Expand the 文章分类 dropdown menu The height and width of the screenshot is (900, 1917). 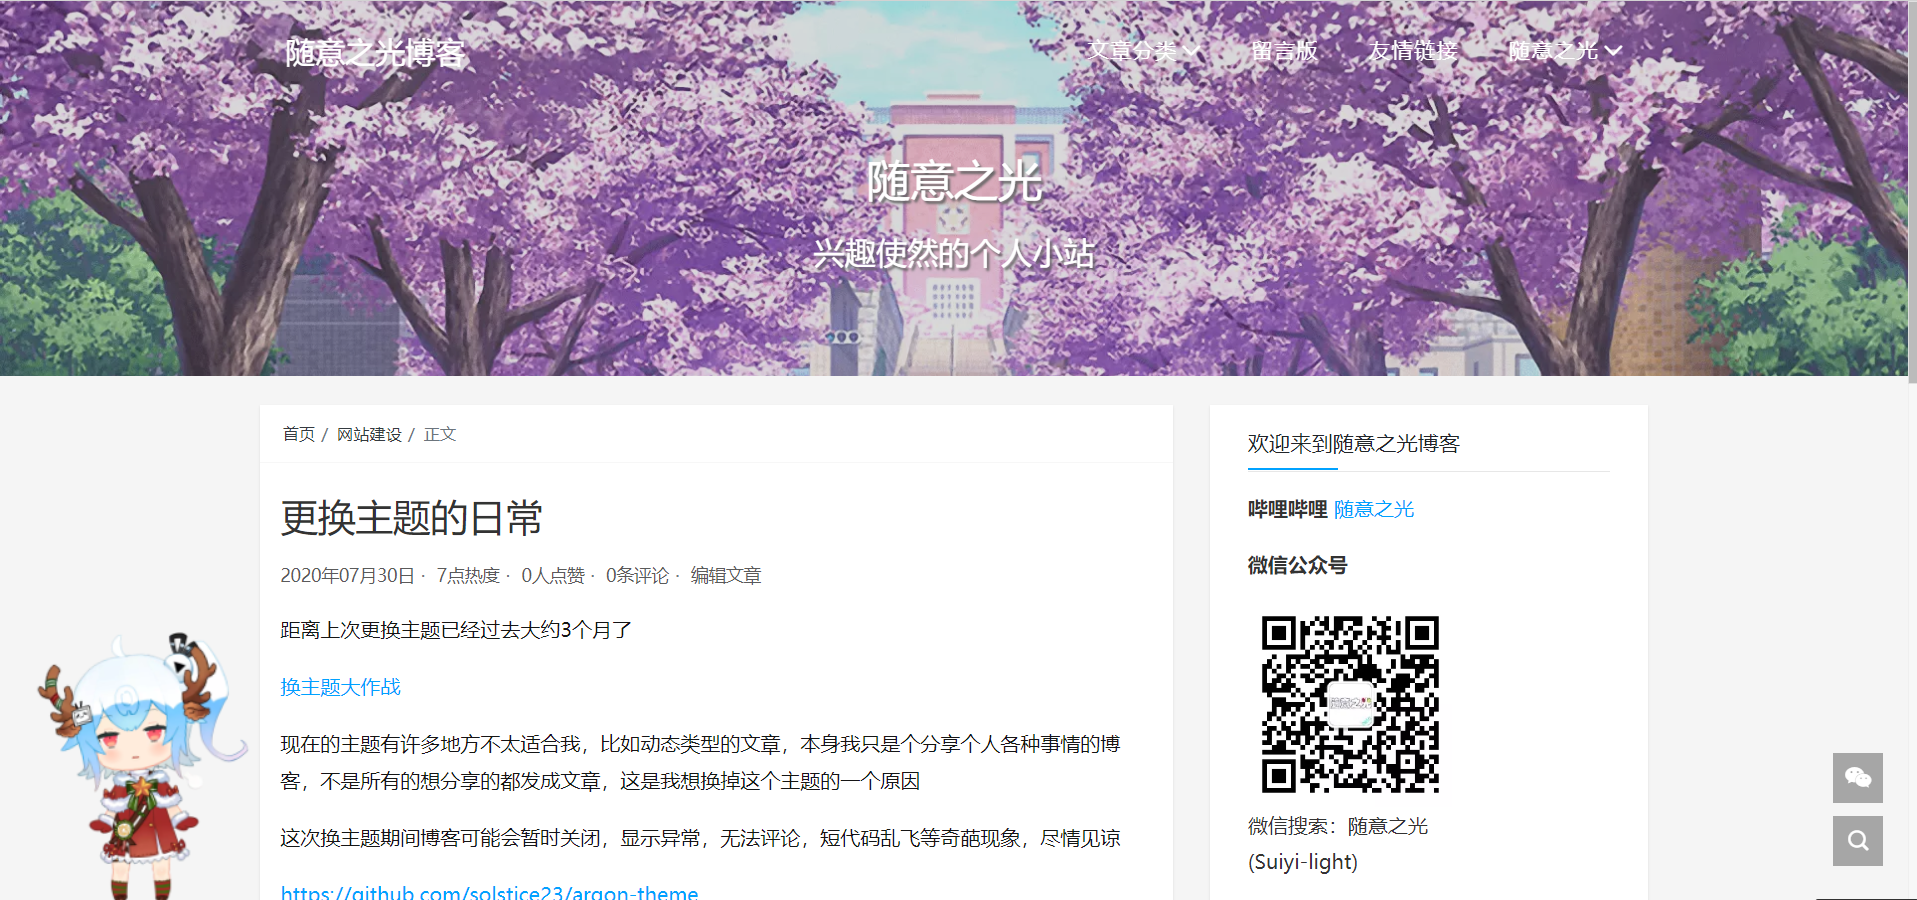click(x=1143, y=51)
